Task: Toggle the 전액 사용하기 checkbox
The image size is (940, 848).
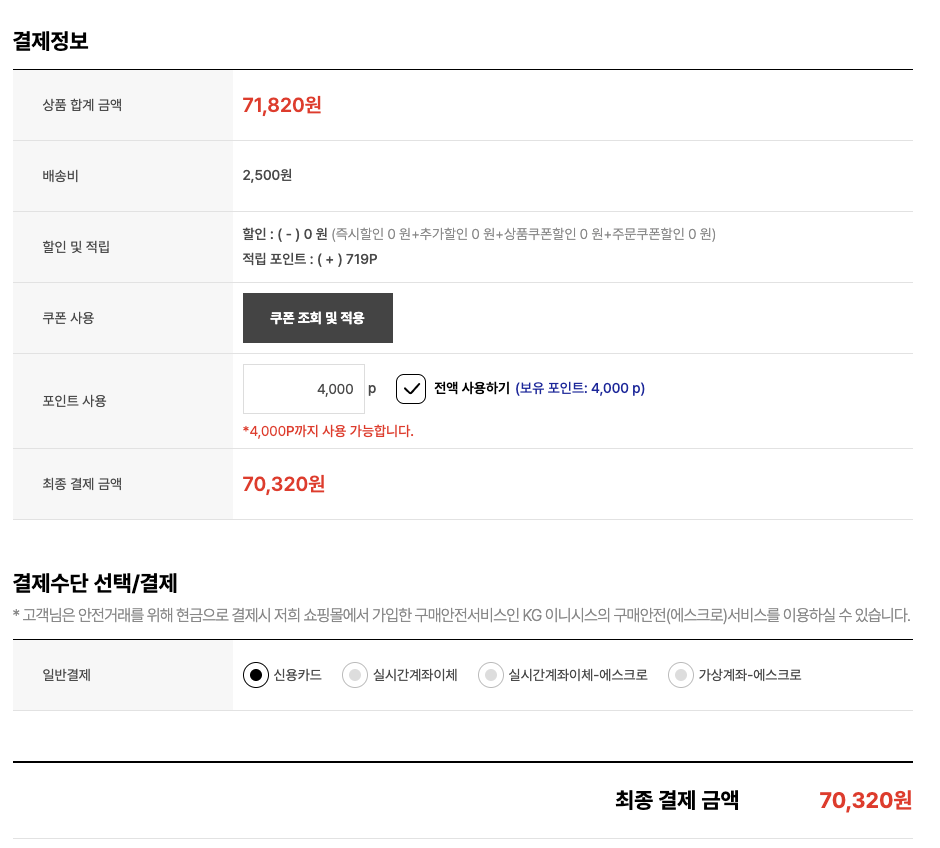Action: 411,389
